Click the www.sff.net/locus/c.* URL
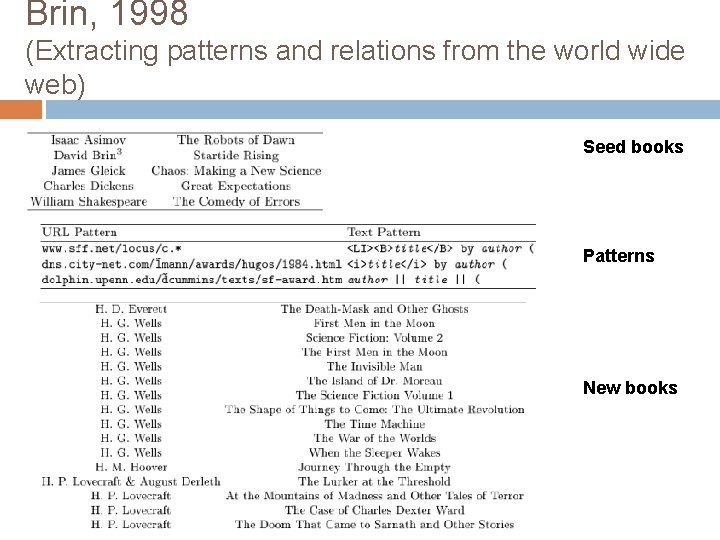The width and height of the screenshot is (720, 540). 112,249
